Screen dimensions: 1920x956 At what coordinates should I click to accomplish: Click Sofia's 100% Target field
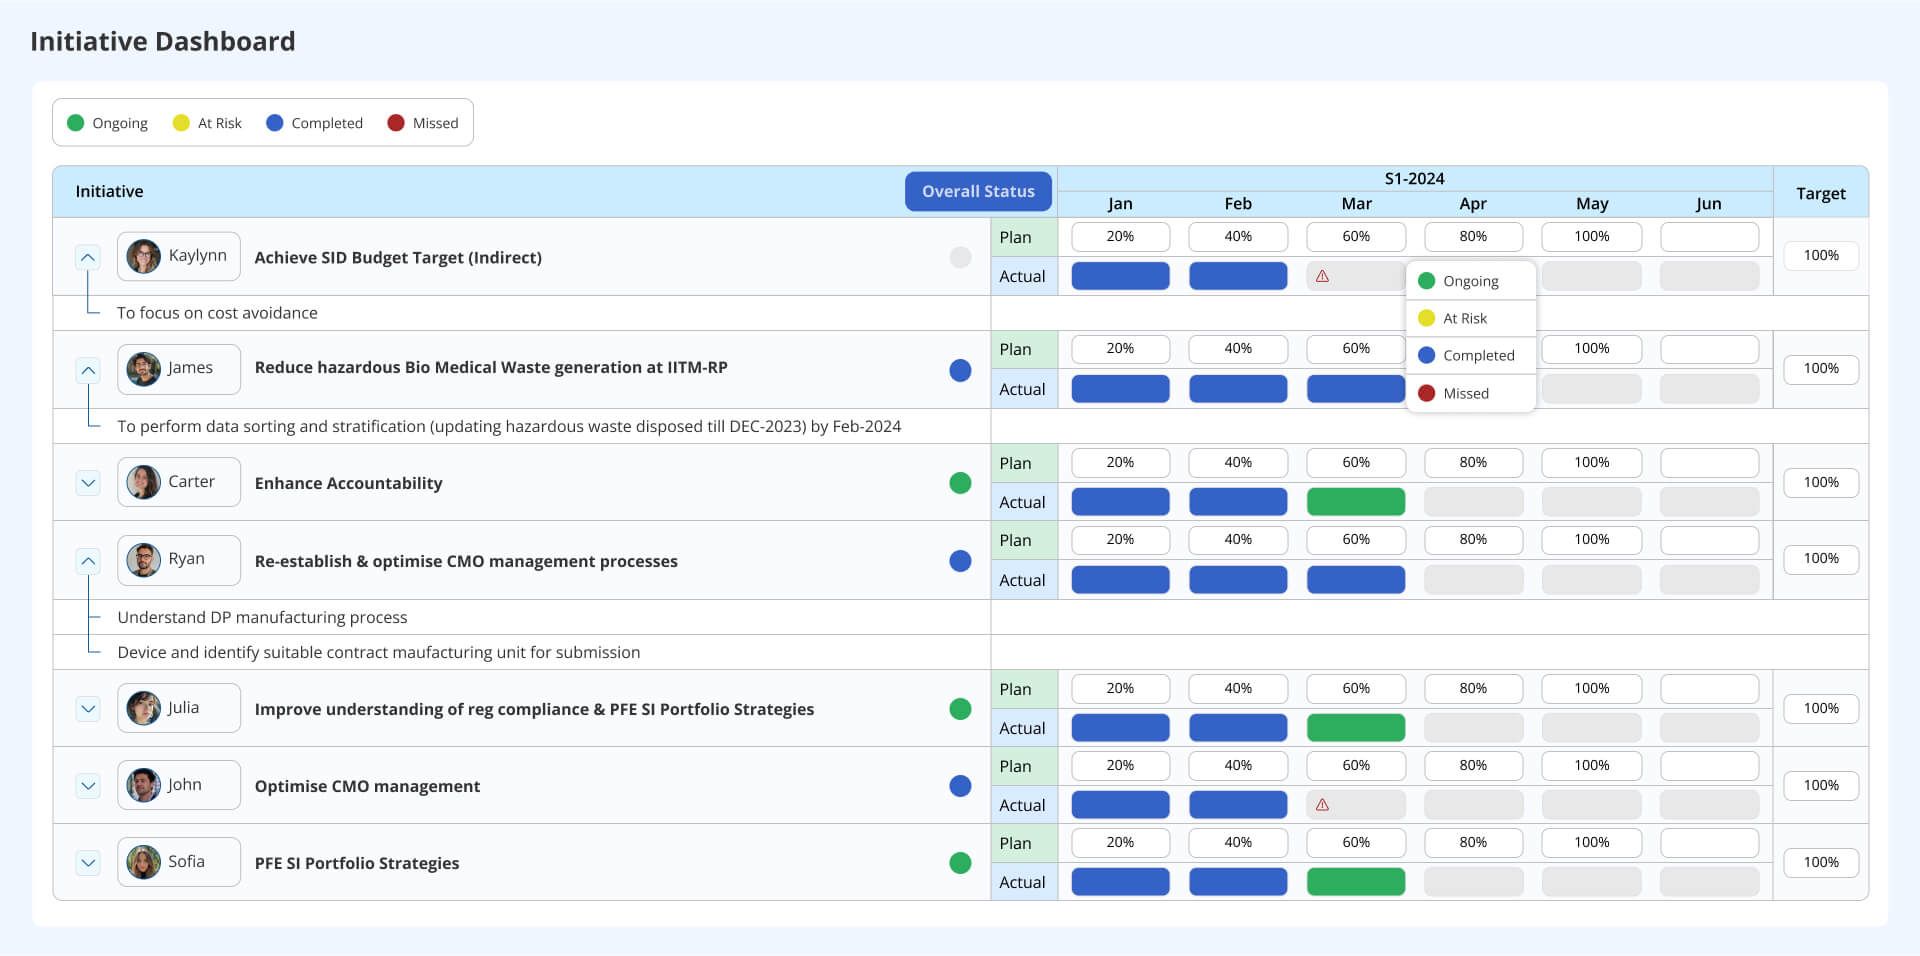tap(1821, 861)
